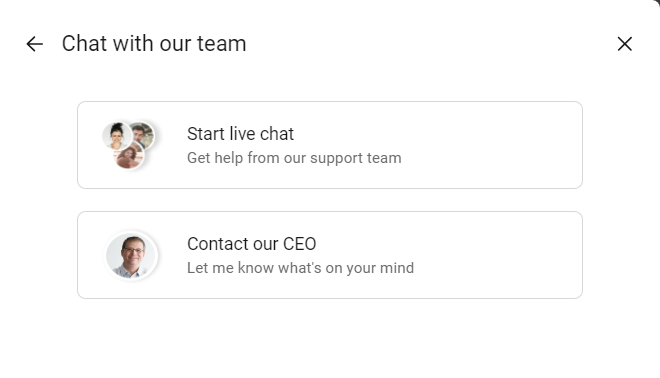Return to the previous help screen
Image resolution: width=660 pixels, height=378 pixels.
coord(35,44)
